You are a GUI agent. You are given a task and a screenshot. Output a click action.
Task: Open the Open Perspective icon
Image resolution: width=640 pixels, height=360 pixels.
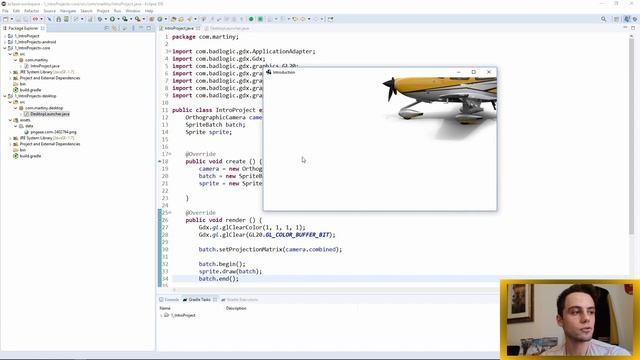click(616, 19)
